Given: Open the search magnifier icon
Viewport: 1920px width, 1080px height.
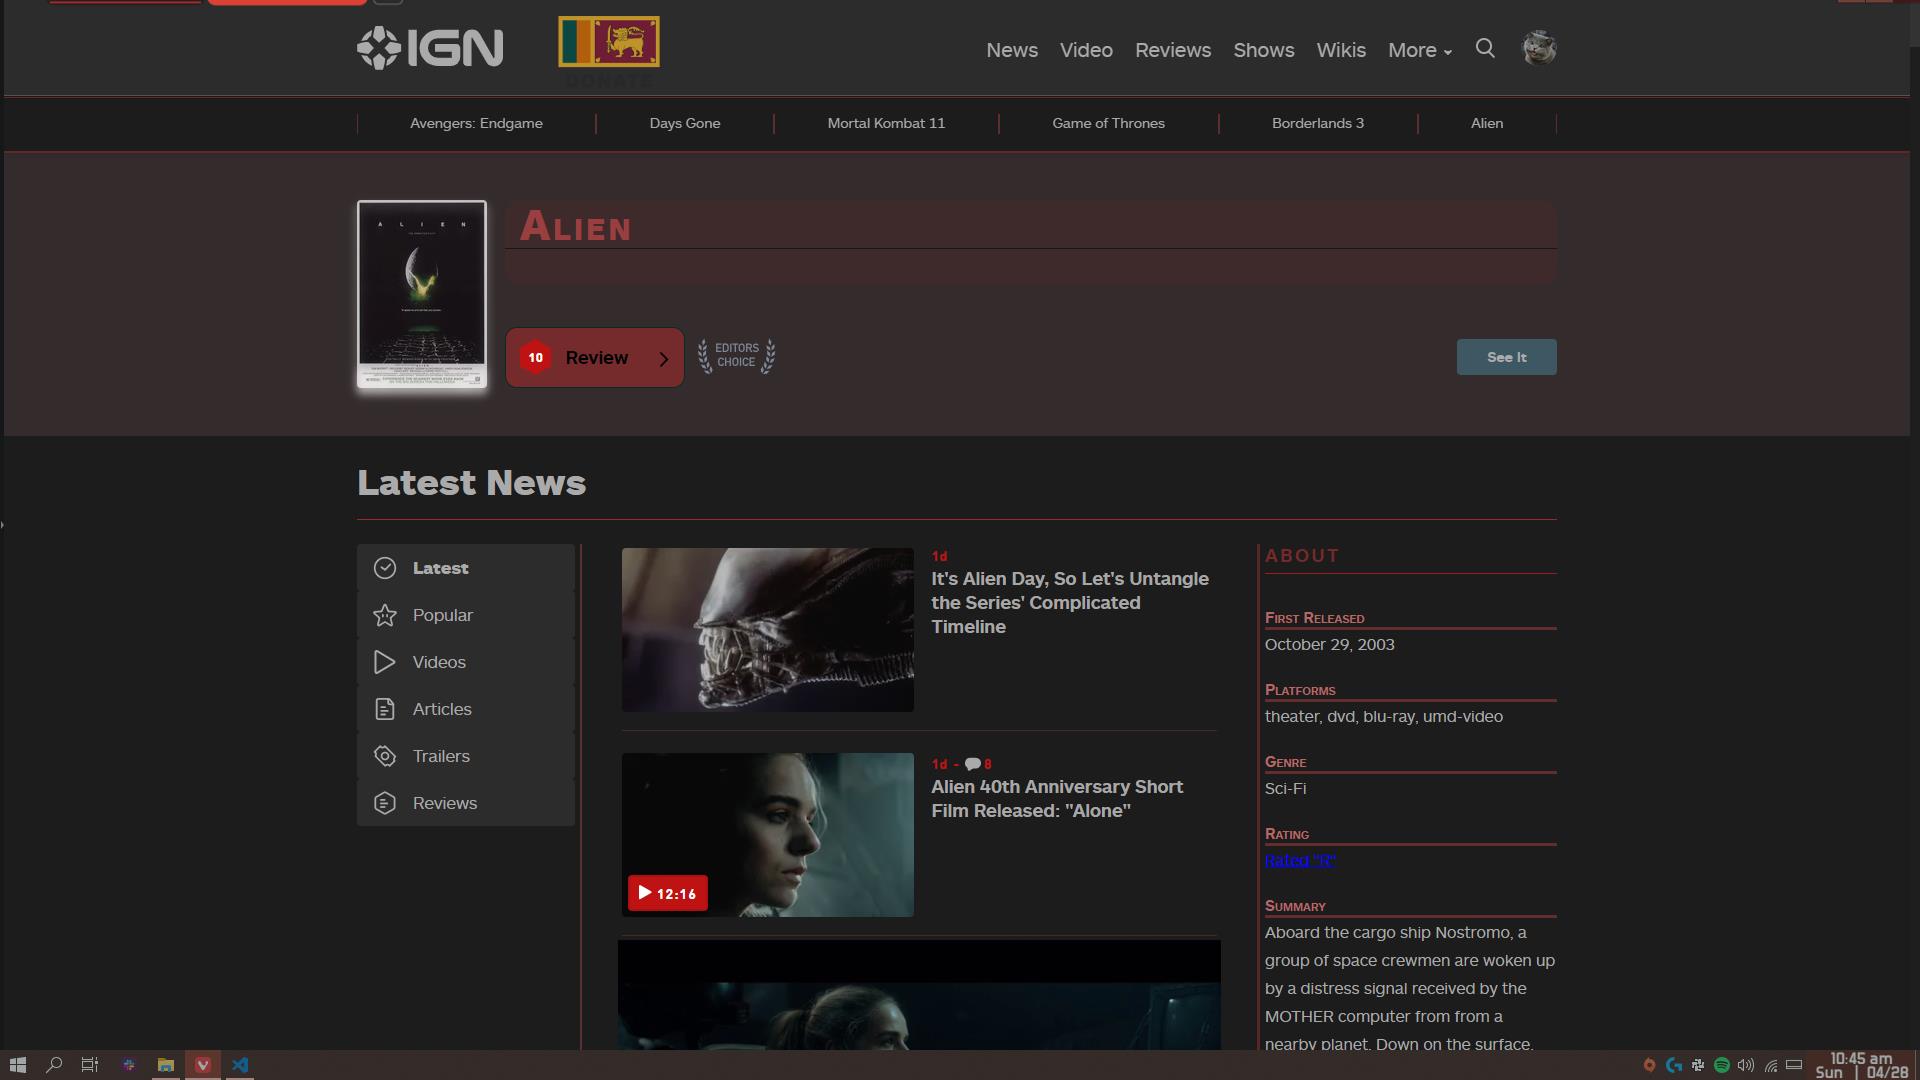Looking at the screenshot, I should (1485, 48).
